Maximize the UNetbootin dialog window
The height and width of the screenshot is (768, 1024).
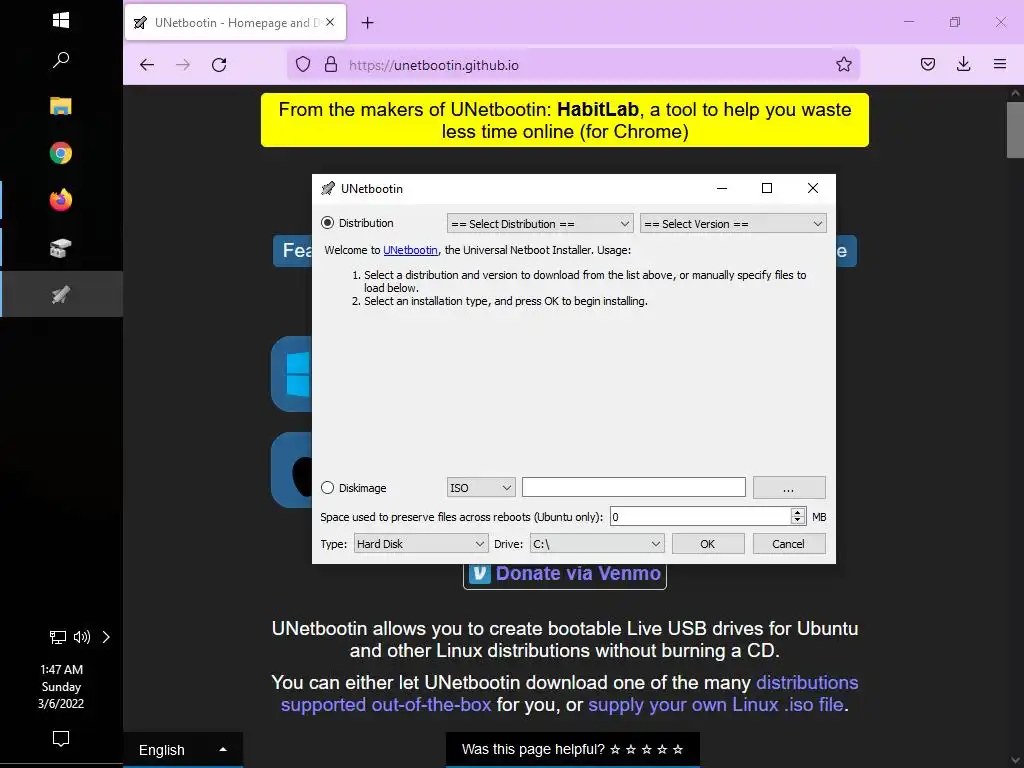click(767, 188)
